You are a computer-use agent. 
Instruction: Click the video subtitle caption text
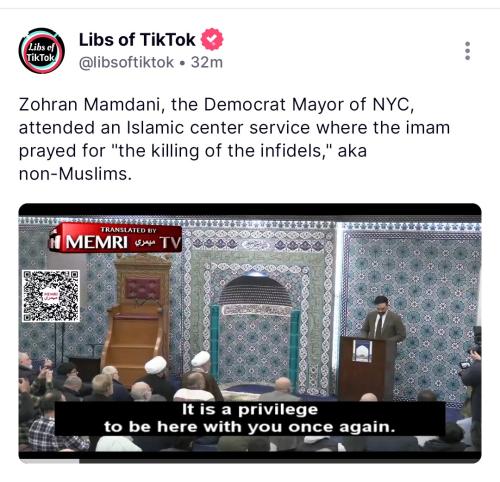click(250, 418)
